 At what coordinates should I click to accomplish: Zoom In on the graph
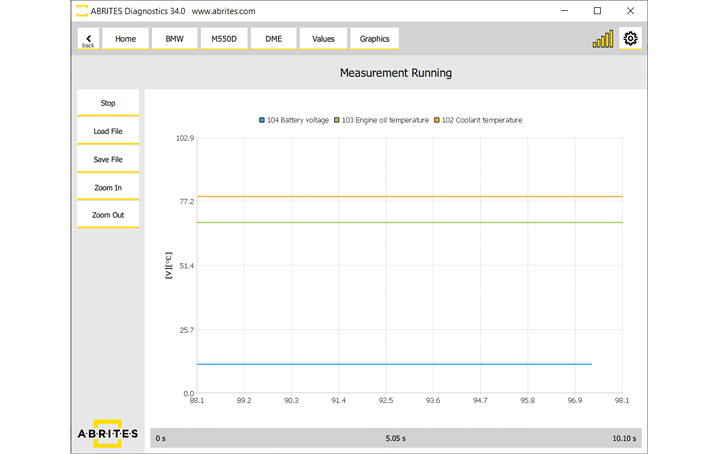(108, 187)
